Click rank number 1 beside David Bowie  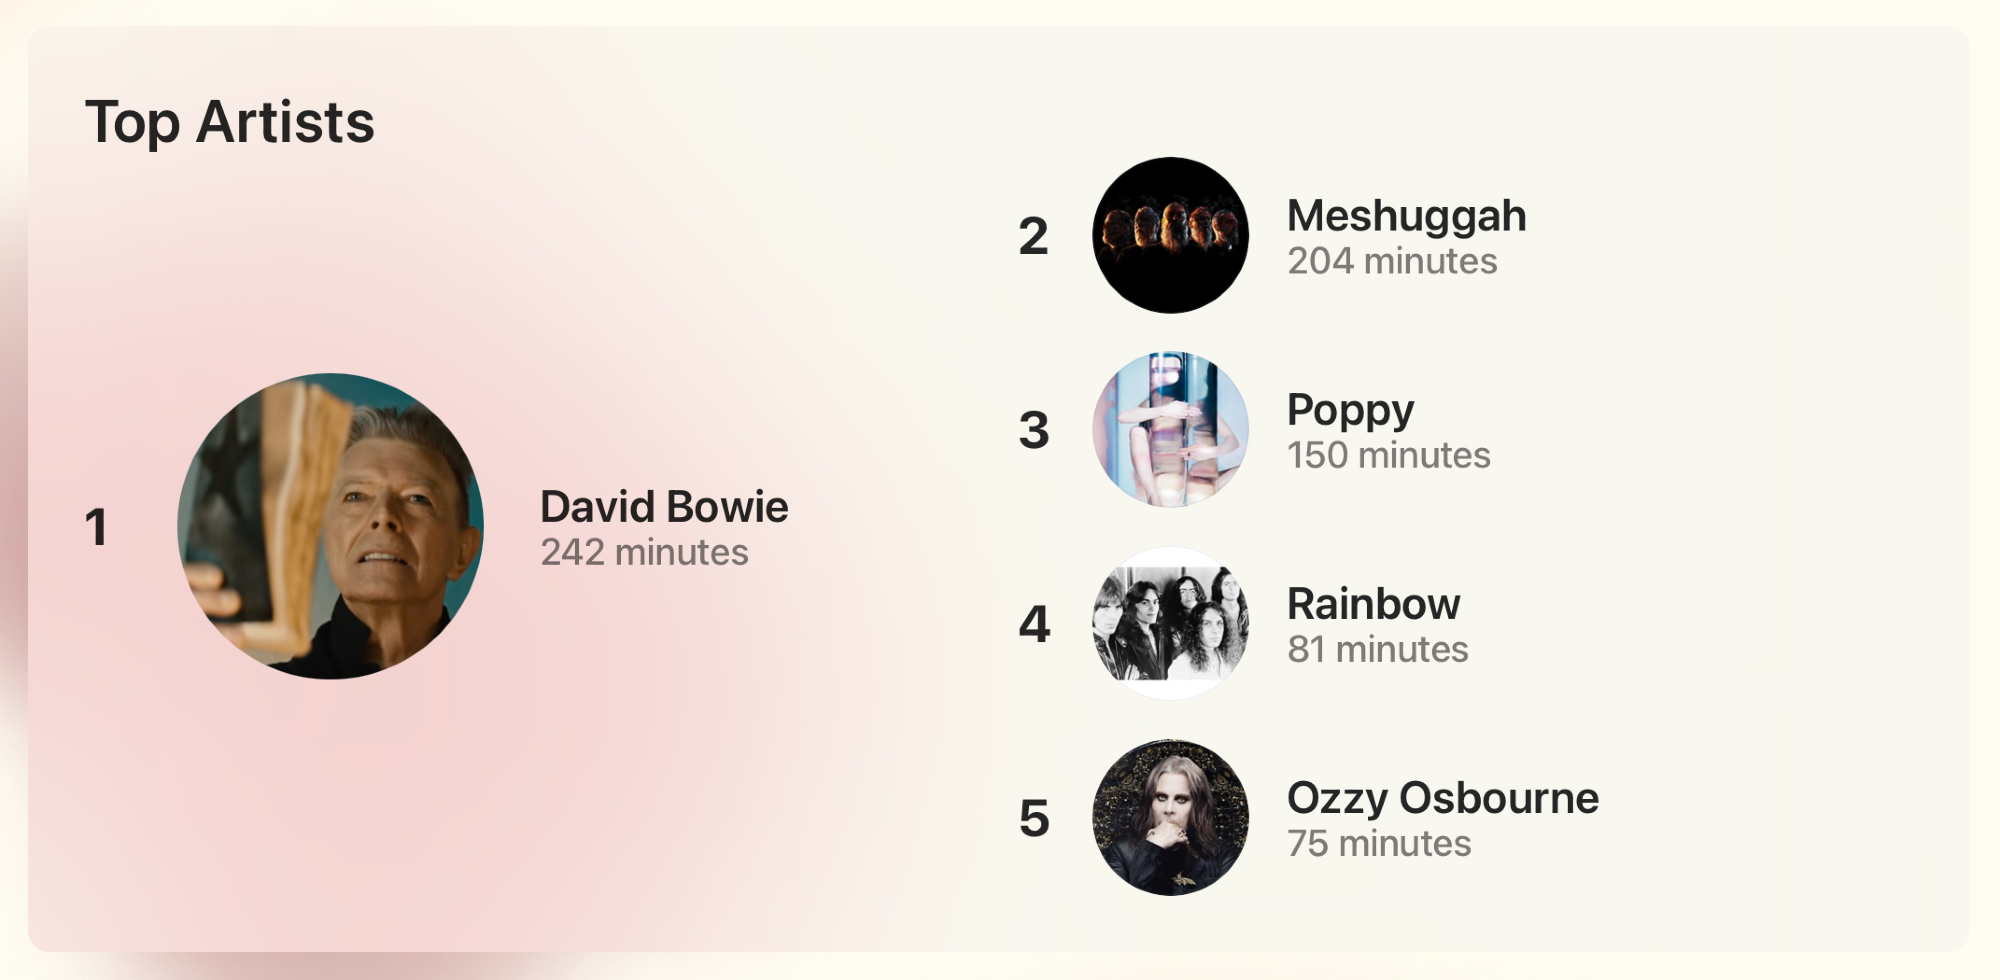96,527
